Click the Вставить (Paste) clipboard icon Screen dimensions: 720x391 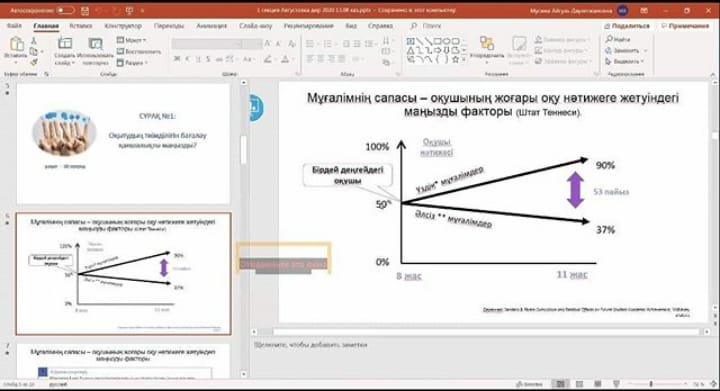pos(17,45)
